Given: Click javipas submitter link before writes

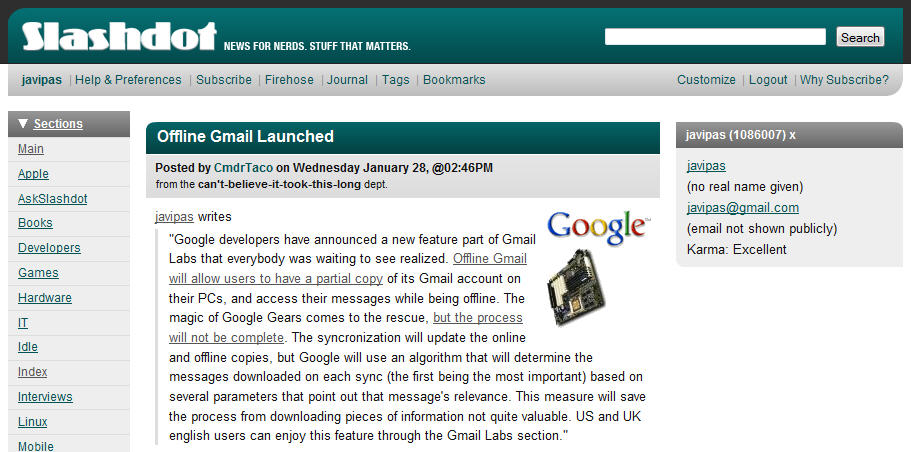Looking at the screenshot, I should 174,217.
